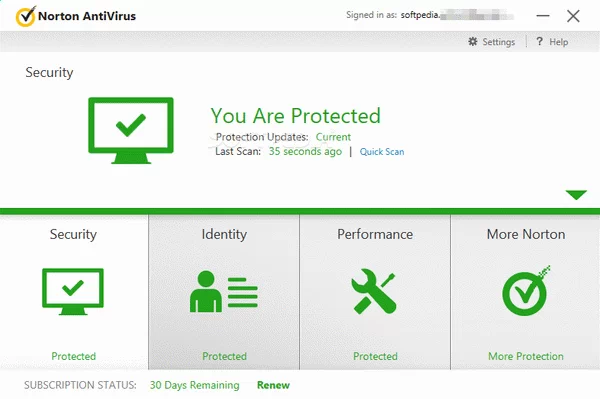The image size is (600, 399).
Task: Minimize the Norton AntiVirus window
Action: (x=543, y=16)
